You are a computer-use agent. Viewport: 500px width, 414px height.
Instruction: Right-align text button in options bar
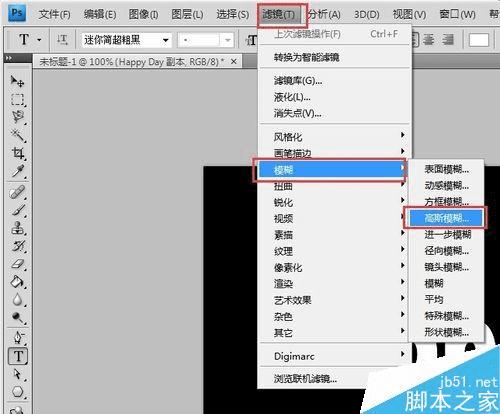[x=448, y=40]
